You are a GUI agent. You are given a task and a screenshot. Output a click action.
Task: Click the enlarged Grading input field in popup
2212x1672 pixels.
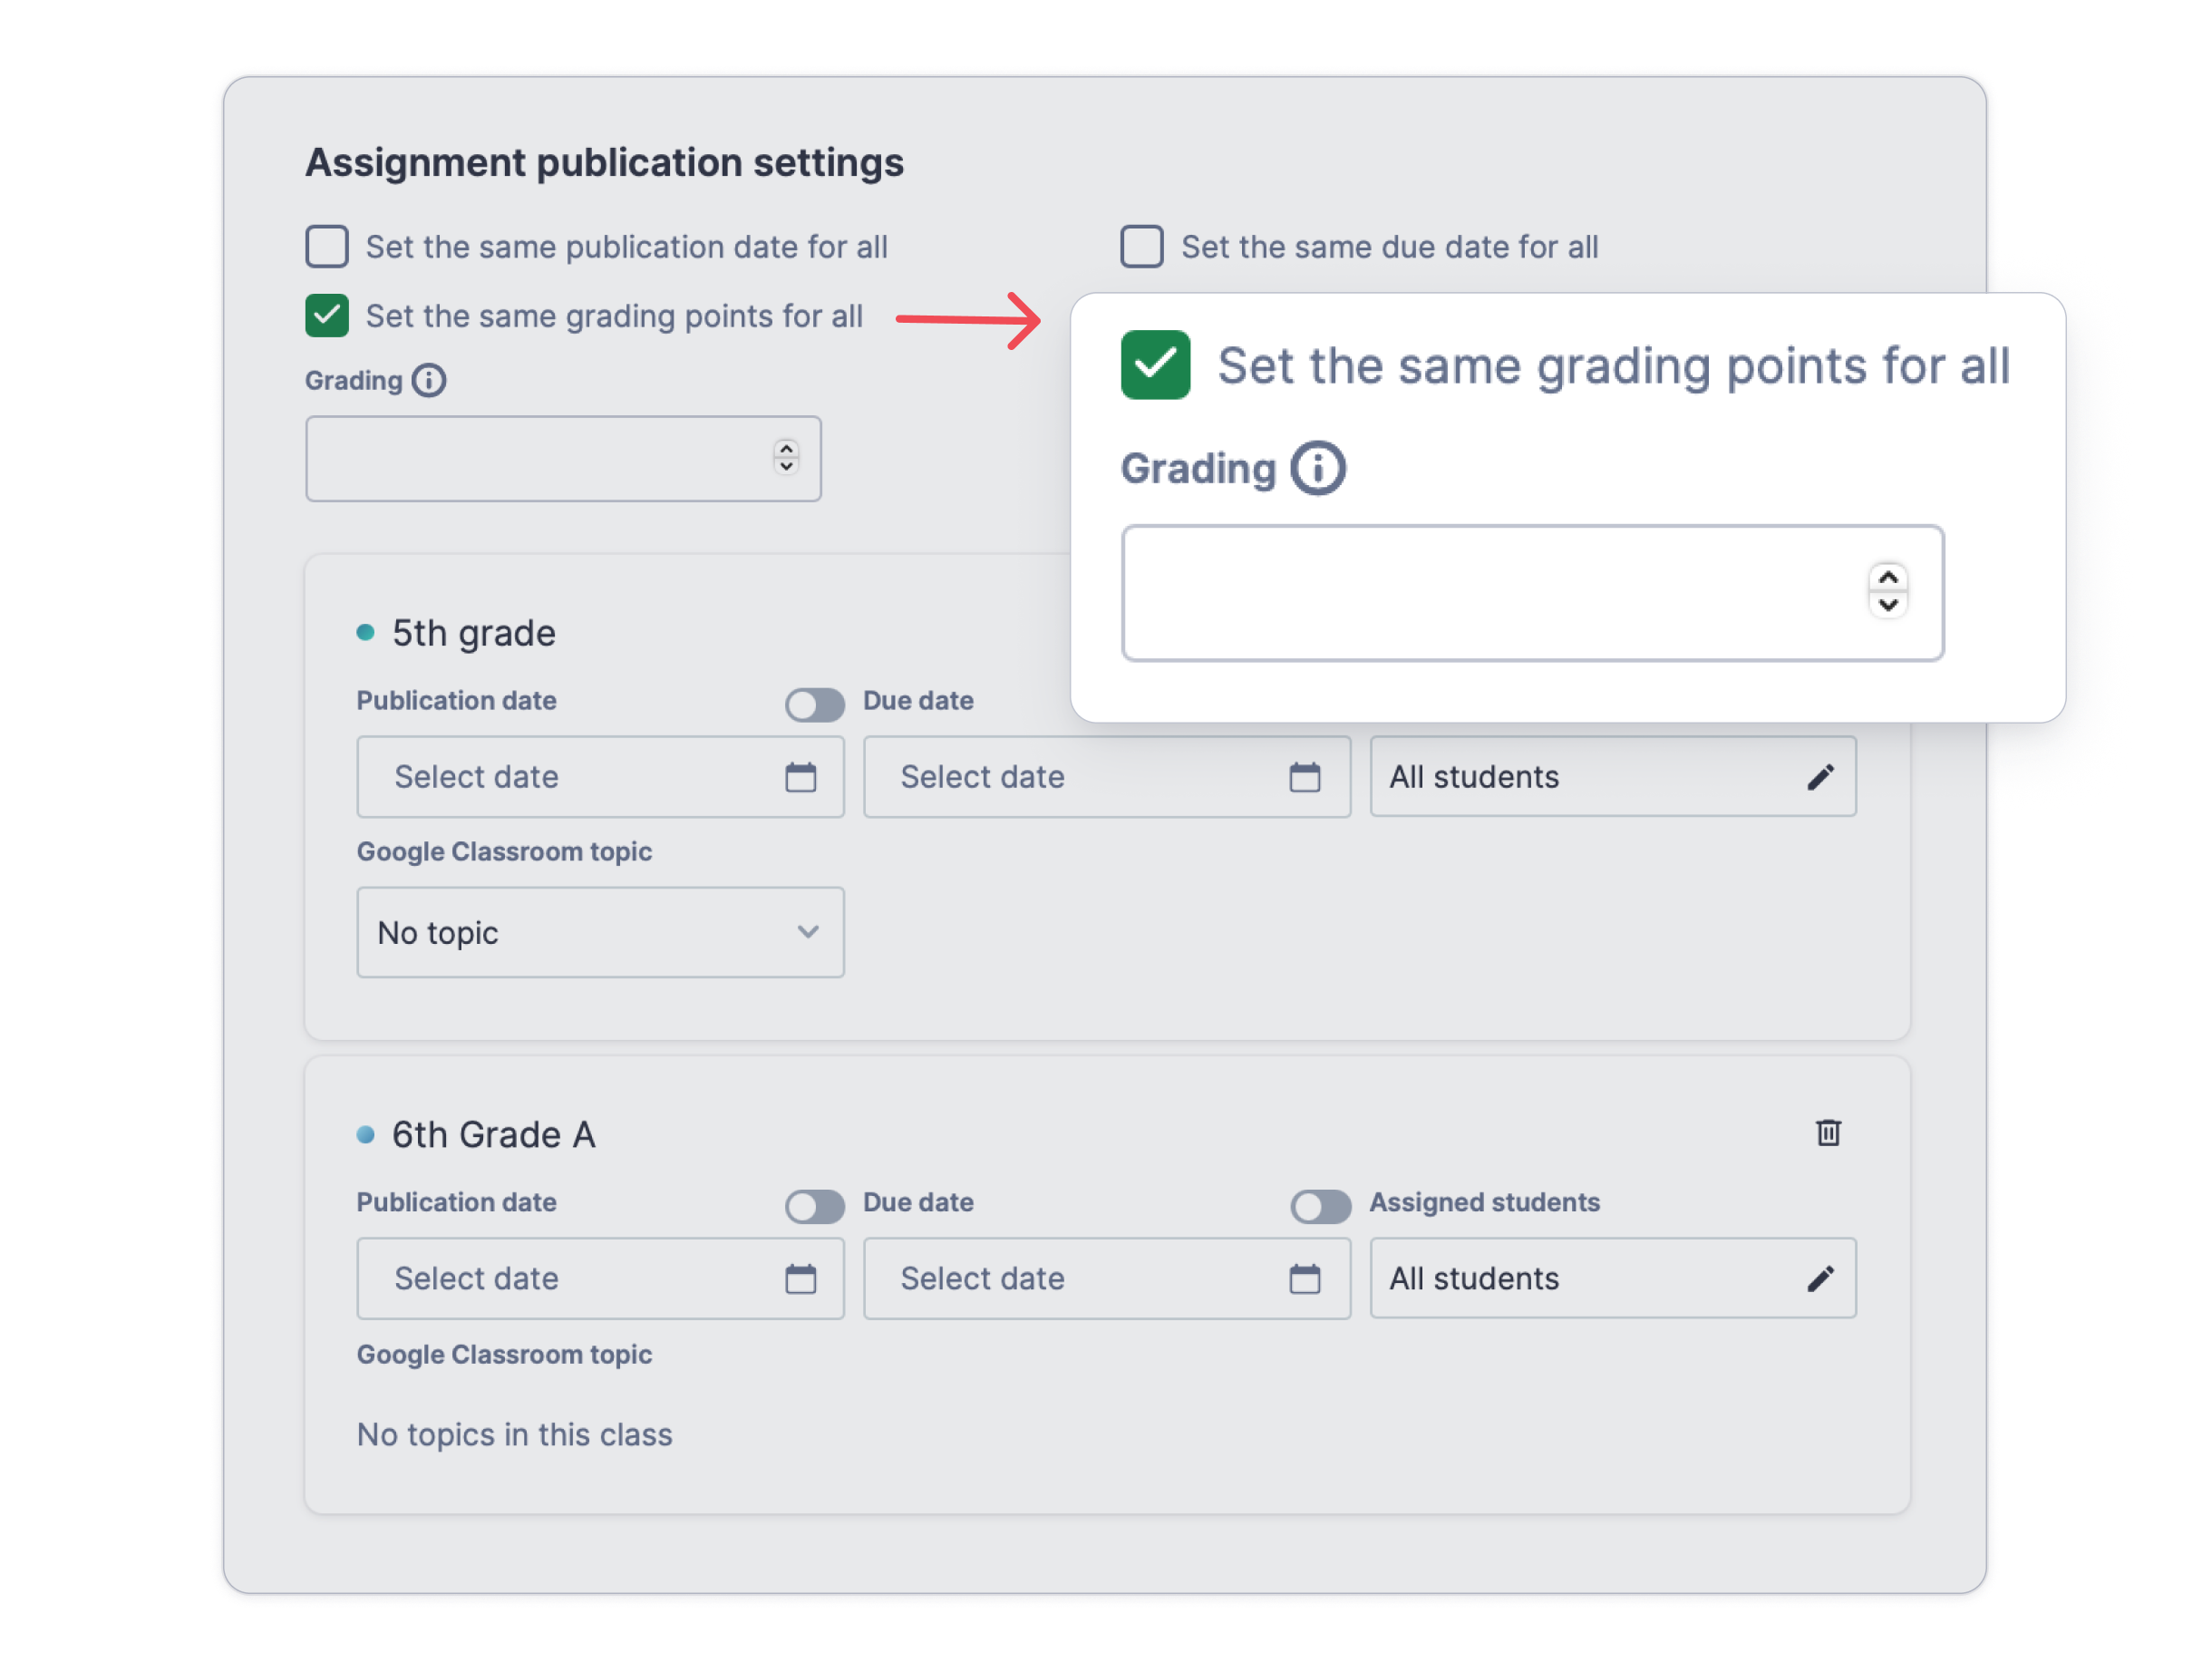pyautogui.click(x=1532, y=593)
